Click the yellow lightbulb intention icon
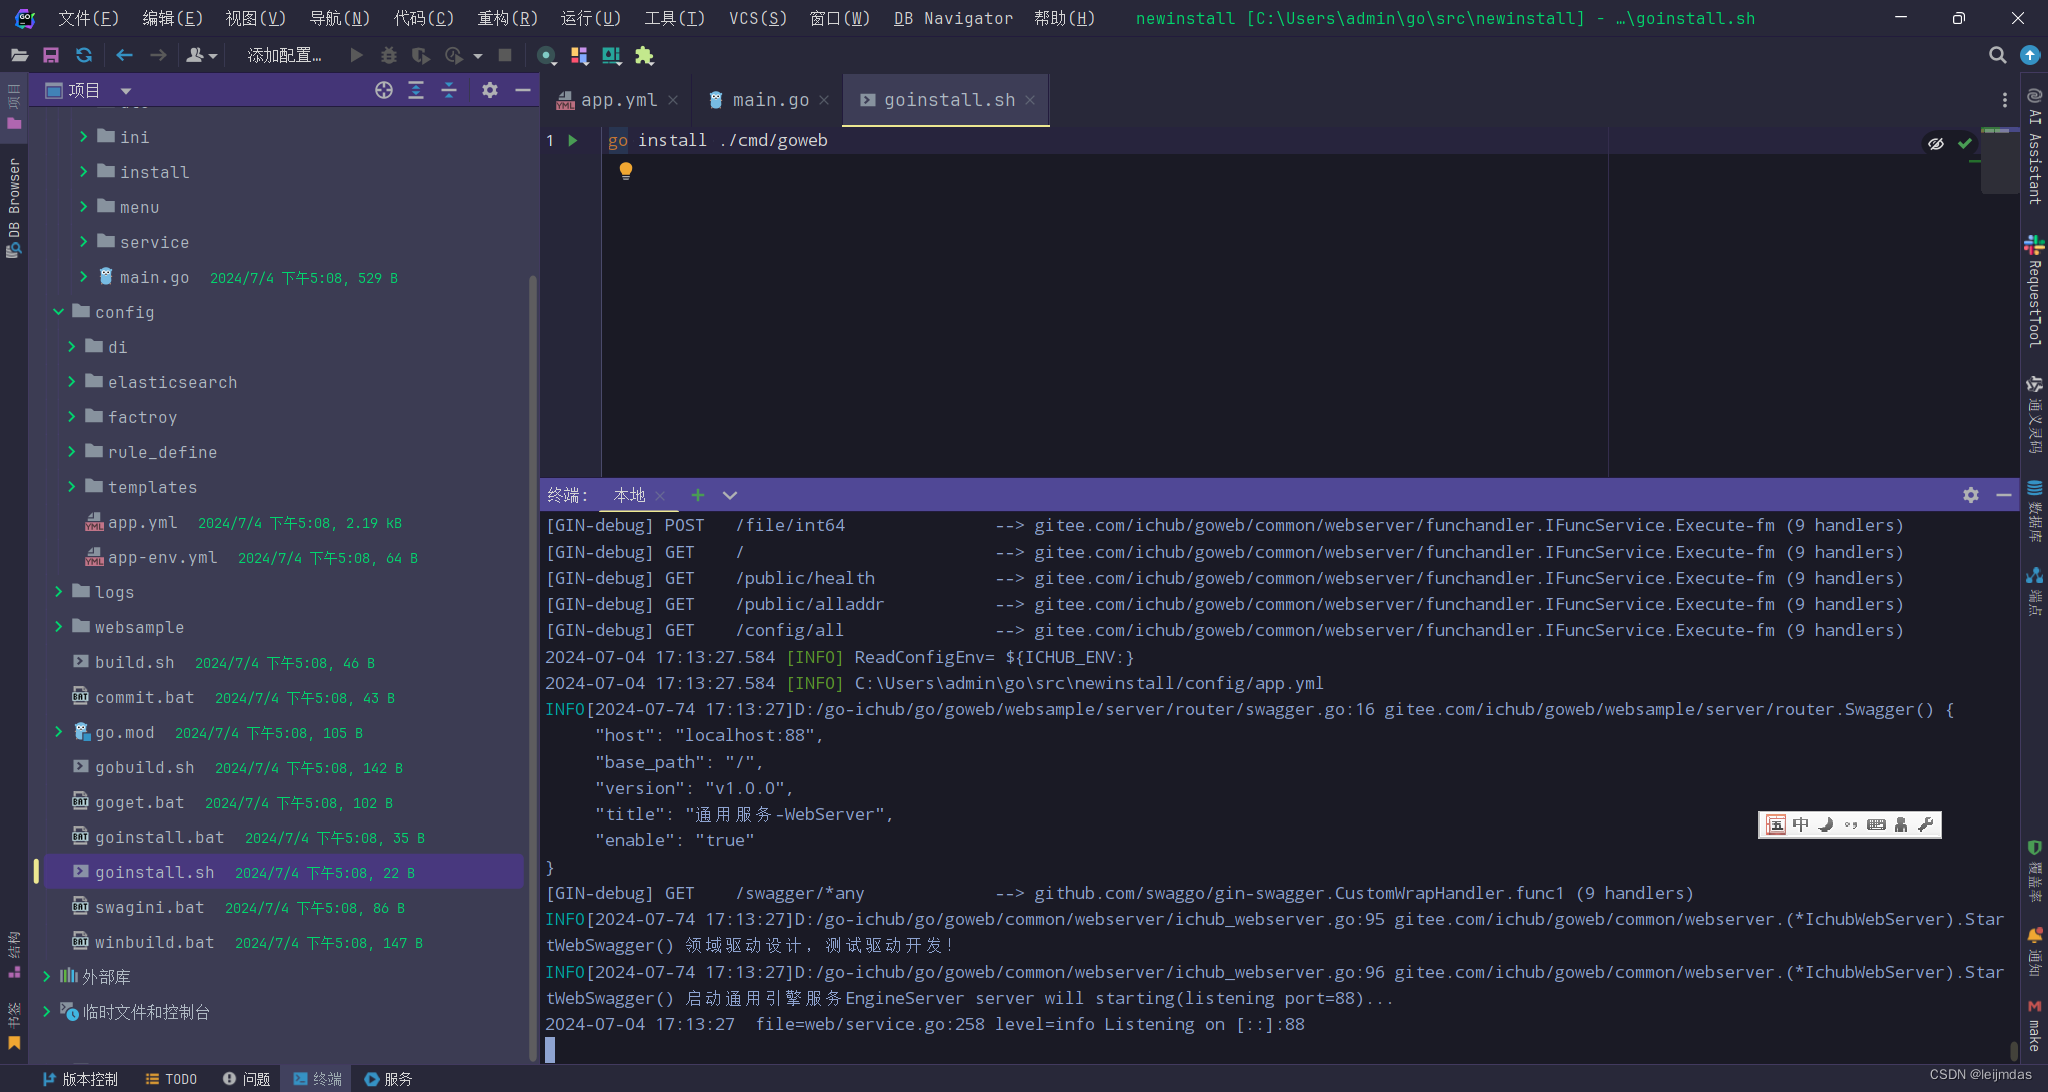The image size is (2048, 1092). tap(626, 171)
